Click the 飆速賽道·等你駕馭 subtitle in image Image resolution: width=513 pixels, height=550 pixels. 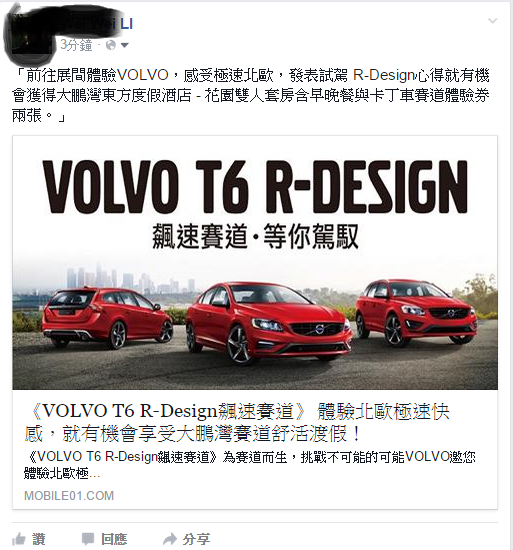tap(255, 236)
